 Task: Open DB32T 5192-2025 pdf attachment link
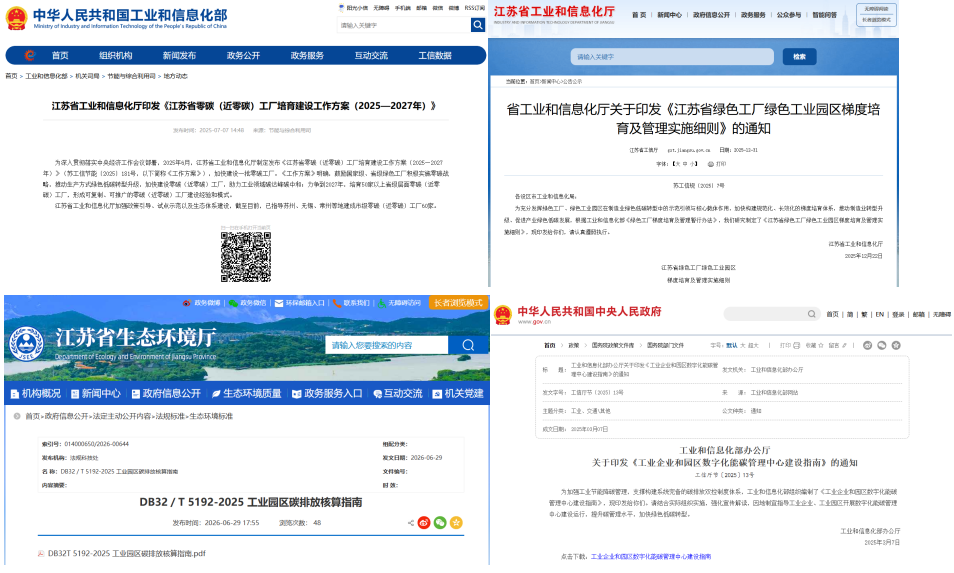(x=127, y=554)
